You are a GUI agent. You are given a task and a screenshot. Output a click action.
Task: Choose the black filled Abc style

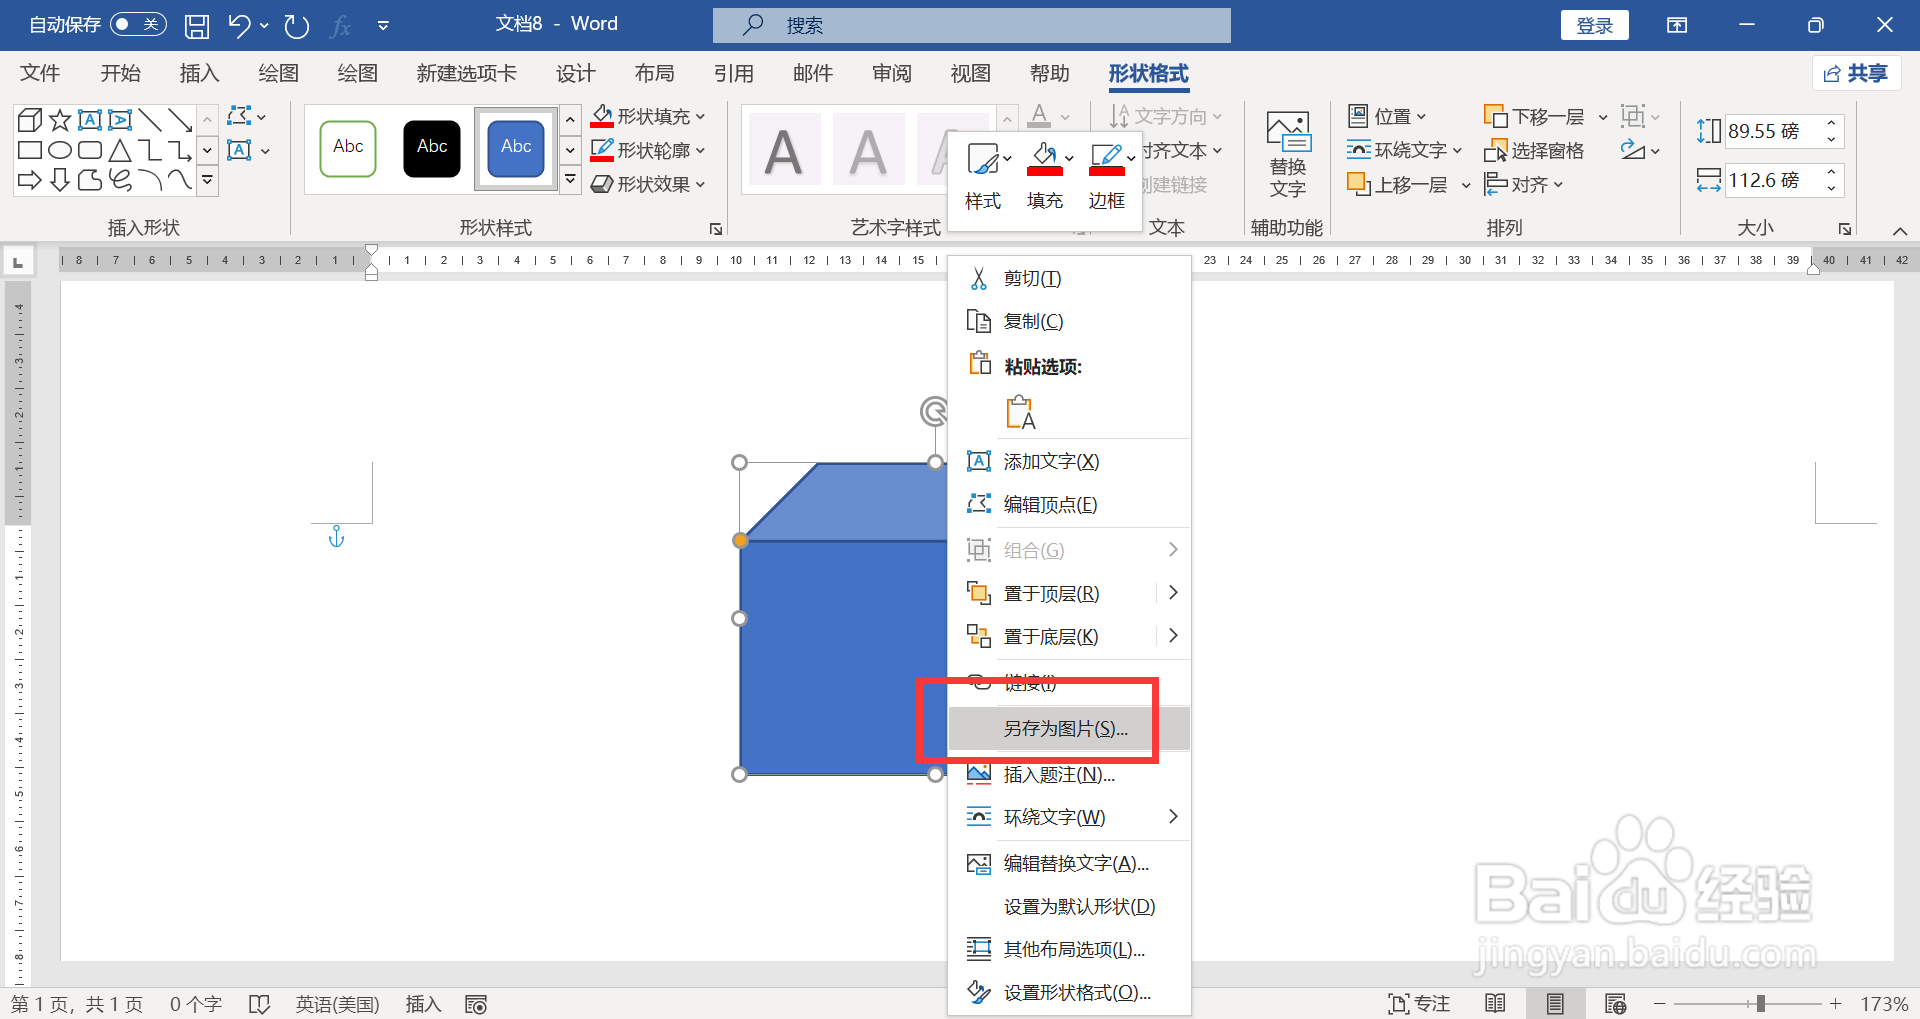tap(432, 148)
